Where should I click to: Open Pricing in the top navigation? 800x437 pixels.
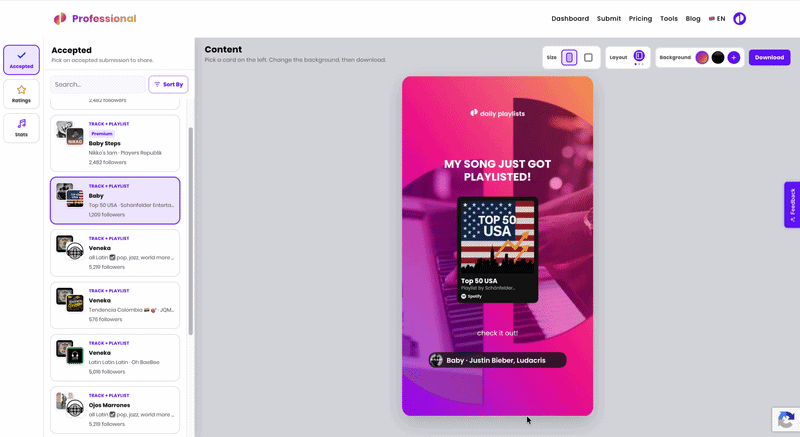[640, 19]
